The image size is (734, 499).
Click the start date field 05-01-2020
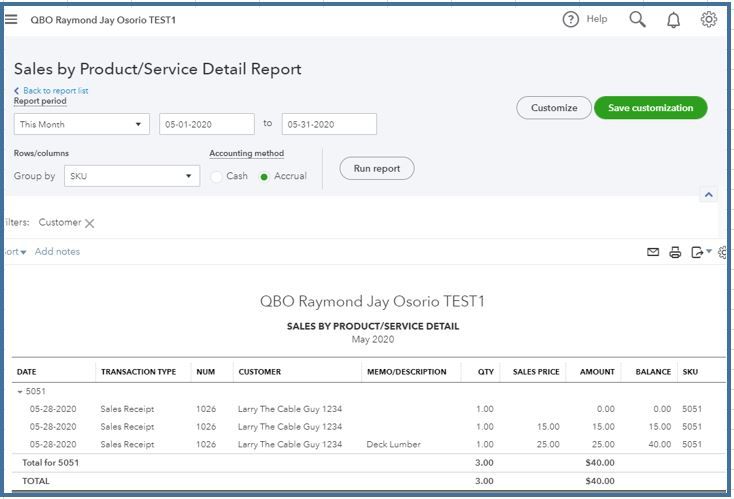click(x=207, y=124)
